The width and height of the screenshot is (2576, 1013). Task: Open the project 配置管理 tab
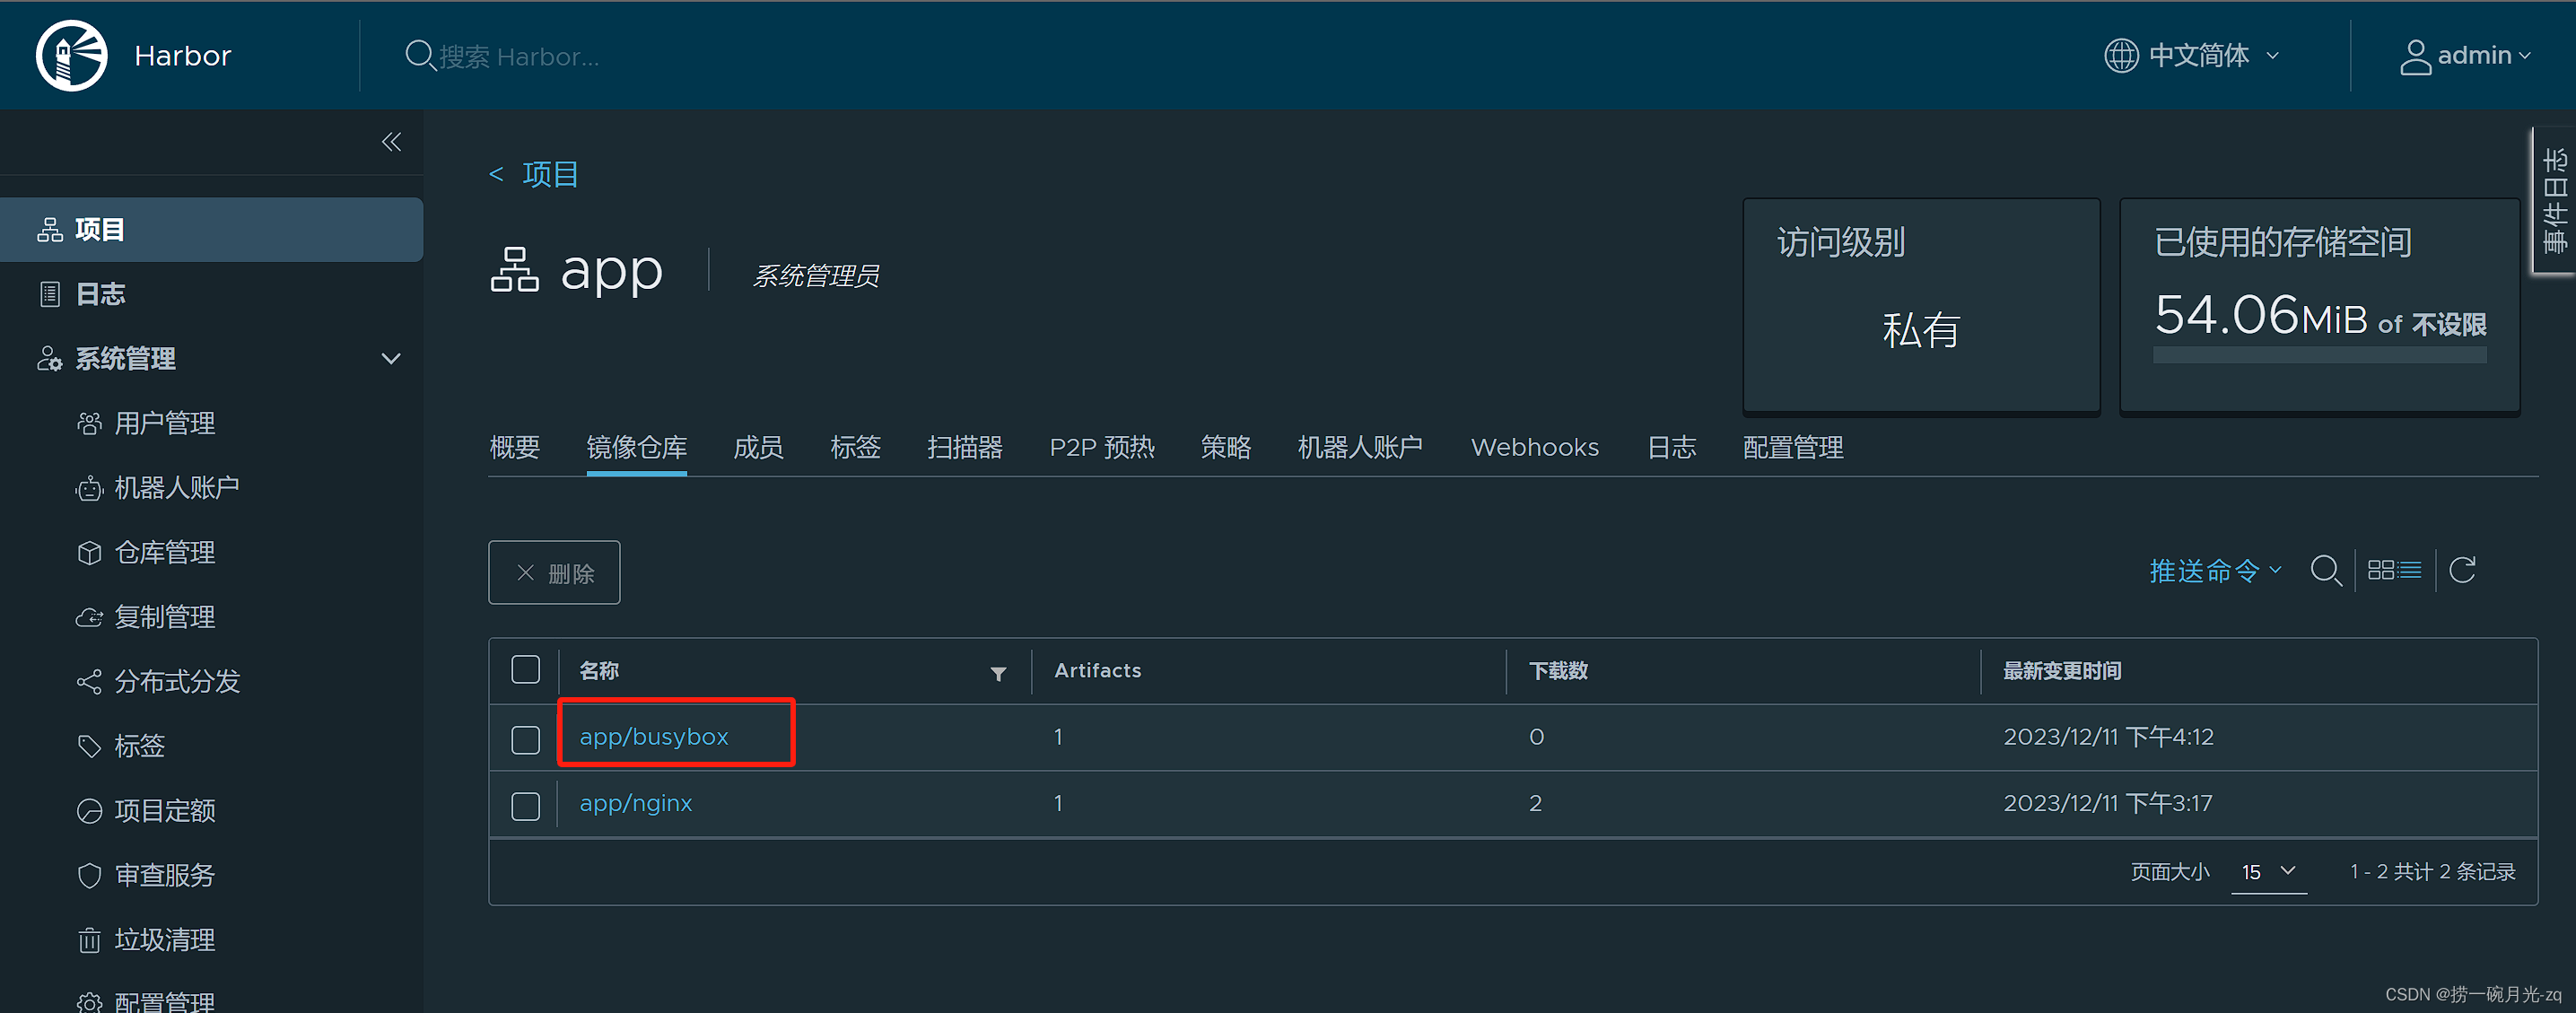click(1792, 447)
